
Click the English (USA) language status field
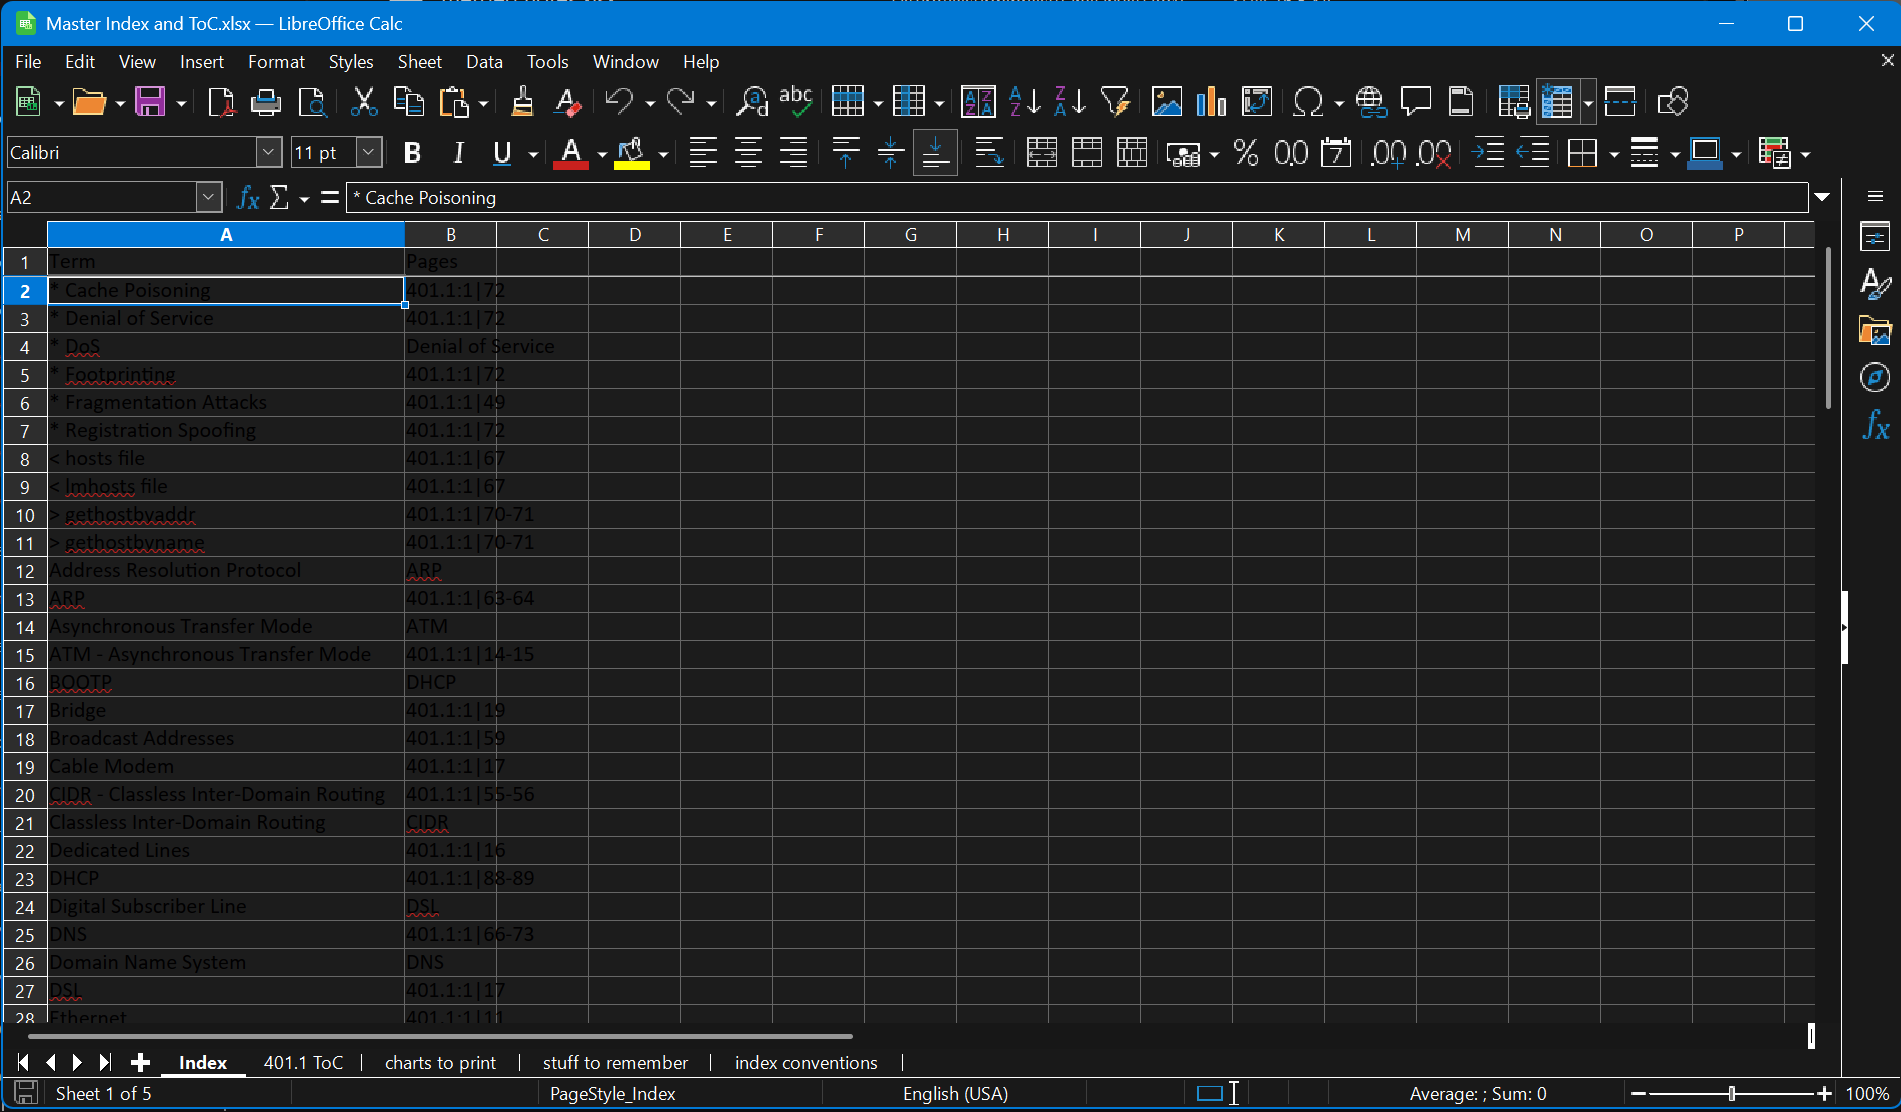955,1094
